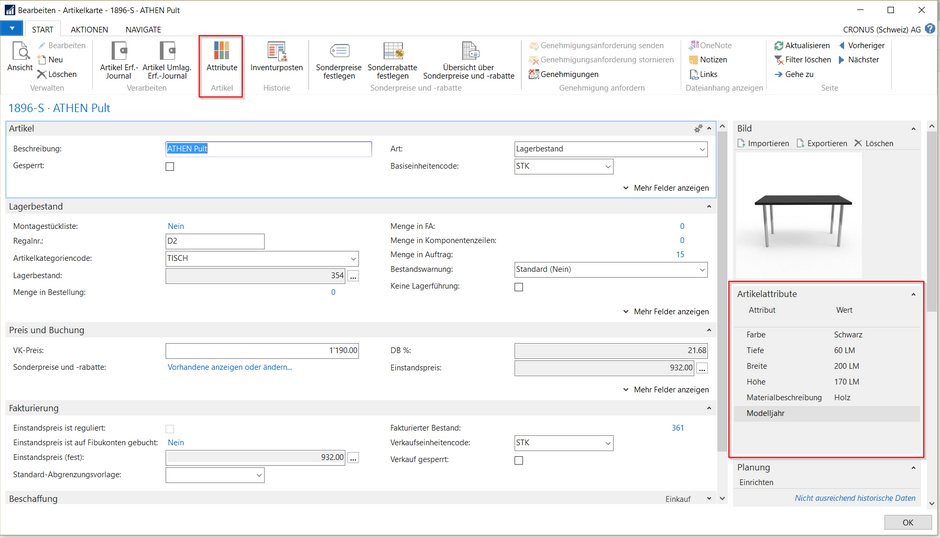Viewport: 940px width, 538px height.
Task: Import a picture with Importieren
Action: (763, 143)
